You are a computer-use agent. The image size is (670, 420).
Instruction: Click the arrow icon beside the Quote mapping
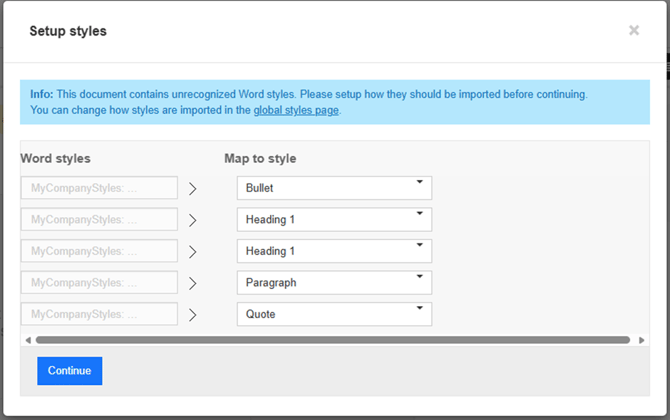[x=193, y=314]
